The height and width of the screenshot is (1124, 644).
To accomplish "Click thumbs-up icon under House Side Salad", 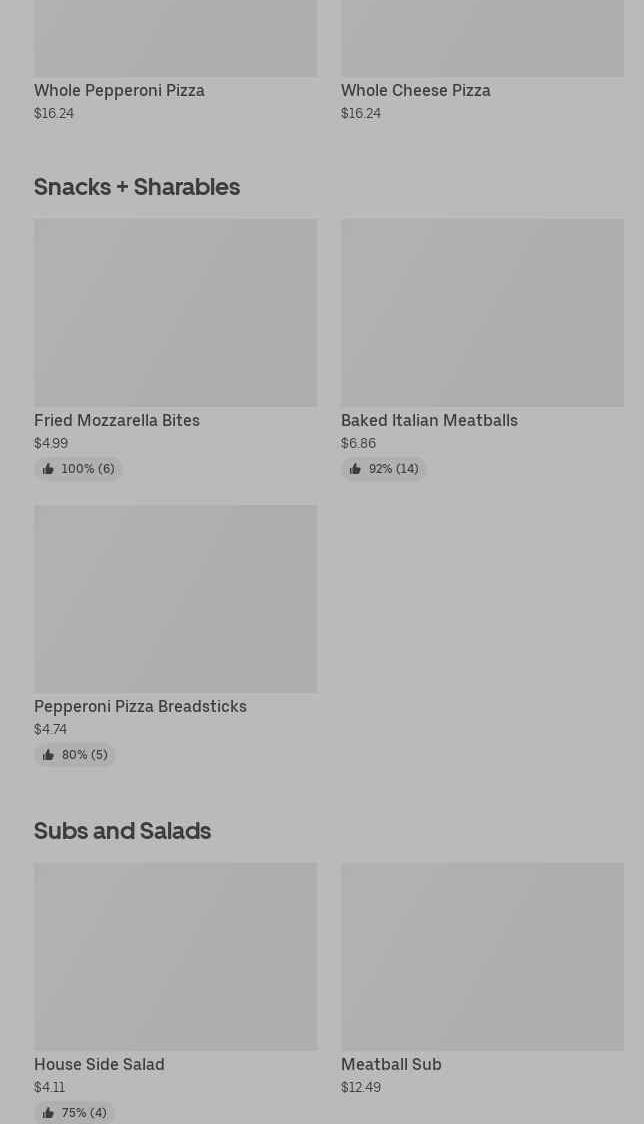I will (48, 1113).
